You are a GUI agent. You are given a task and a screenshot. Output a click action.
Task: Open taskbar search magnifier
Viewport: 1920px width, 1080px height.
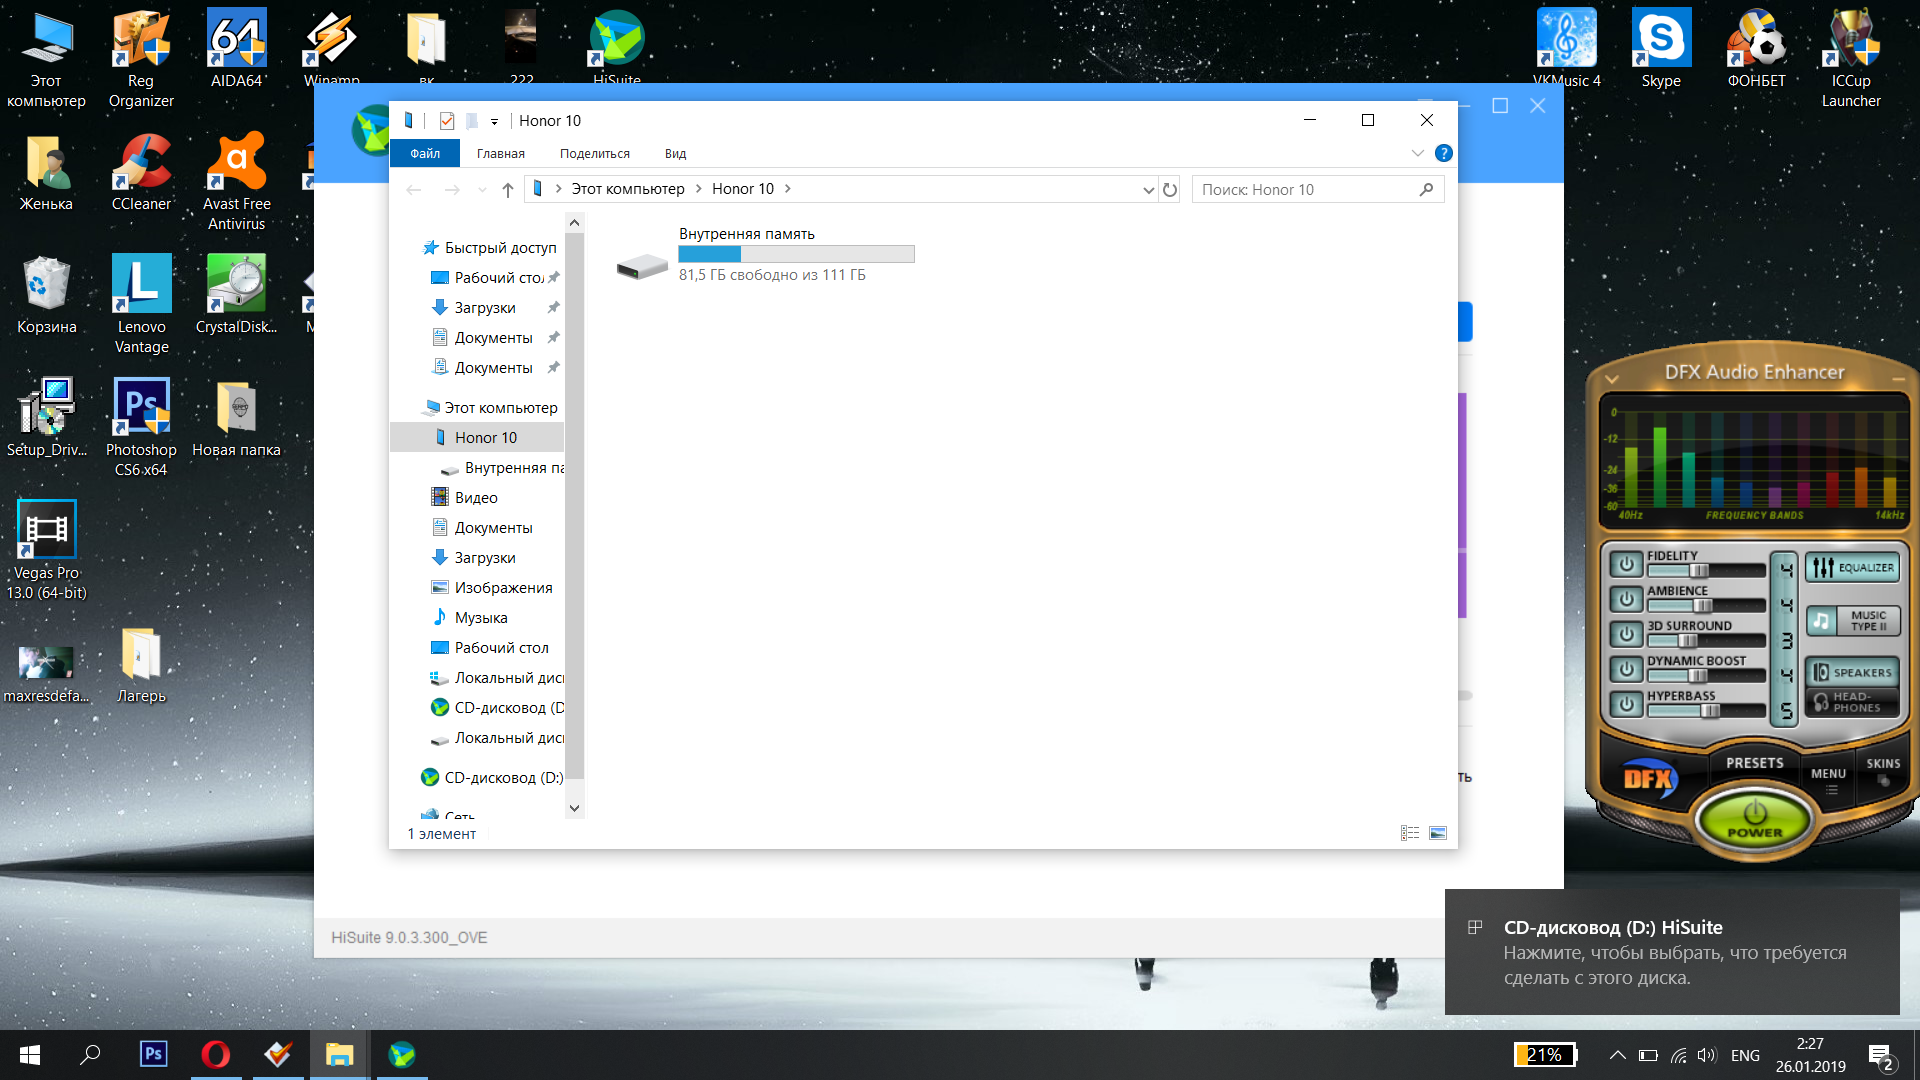click(90, 1054)
